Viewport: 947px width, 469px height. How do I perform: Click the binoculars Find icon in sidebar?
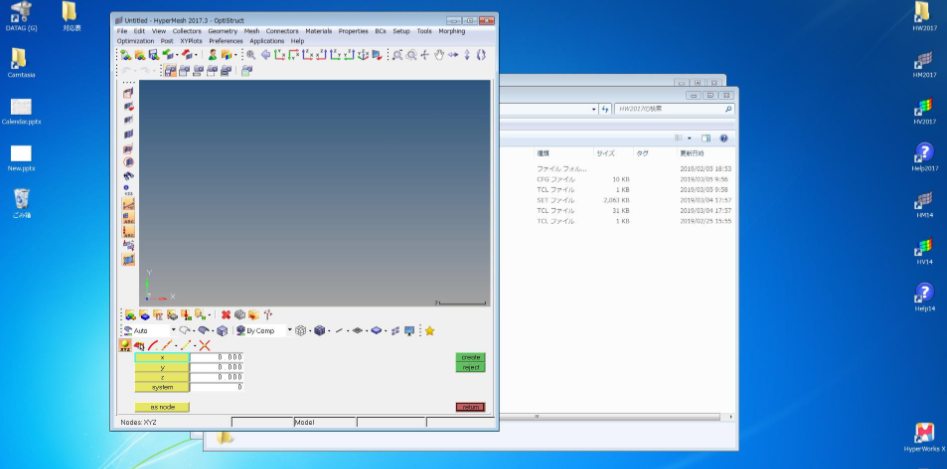[128, 176]
